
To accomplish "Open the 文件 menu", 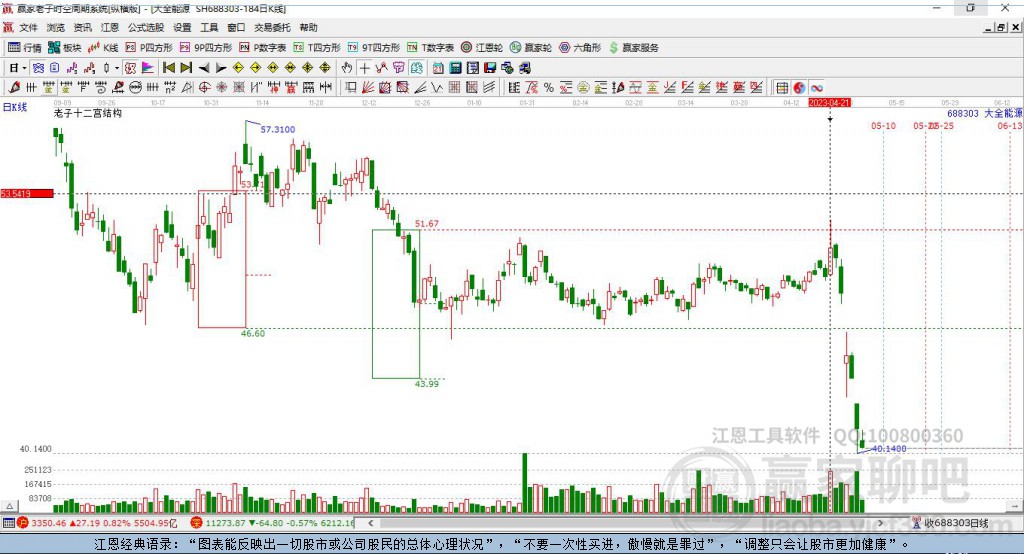I will coord(28,27).
